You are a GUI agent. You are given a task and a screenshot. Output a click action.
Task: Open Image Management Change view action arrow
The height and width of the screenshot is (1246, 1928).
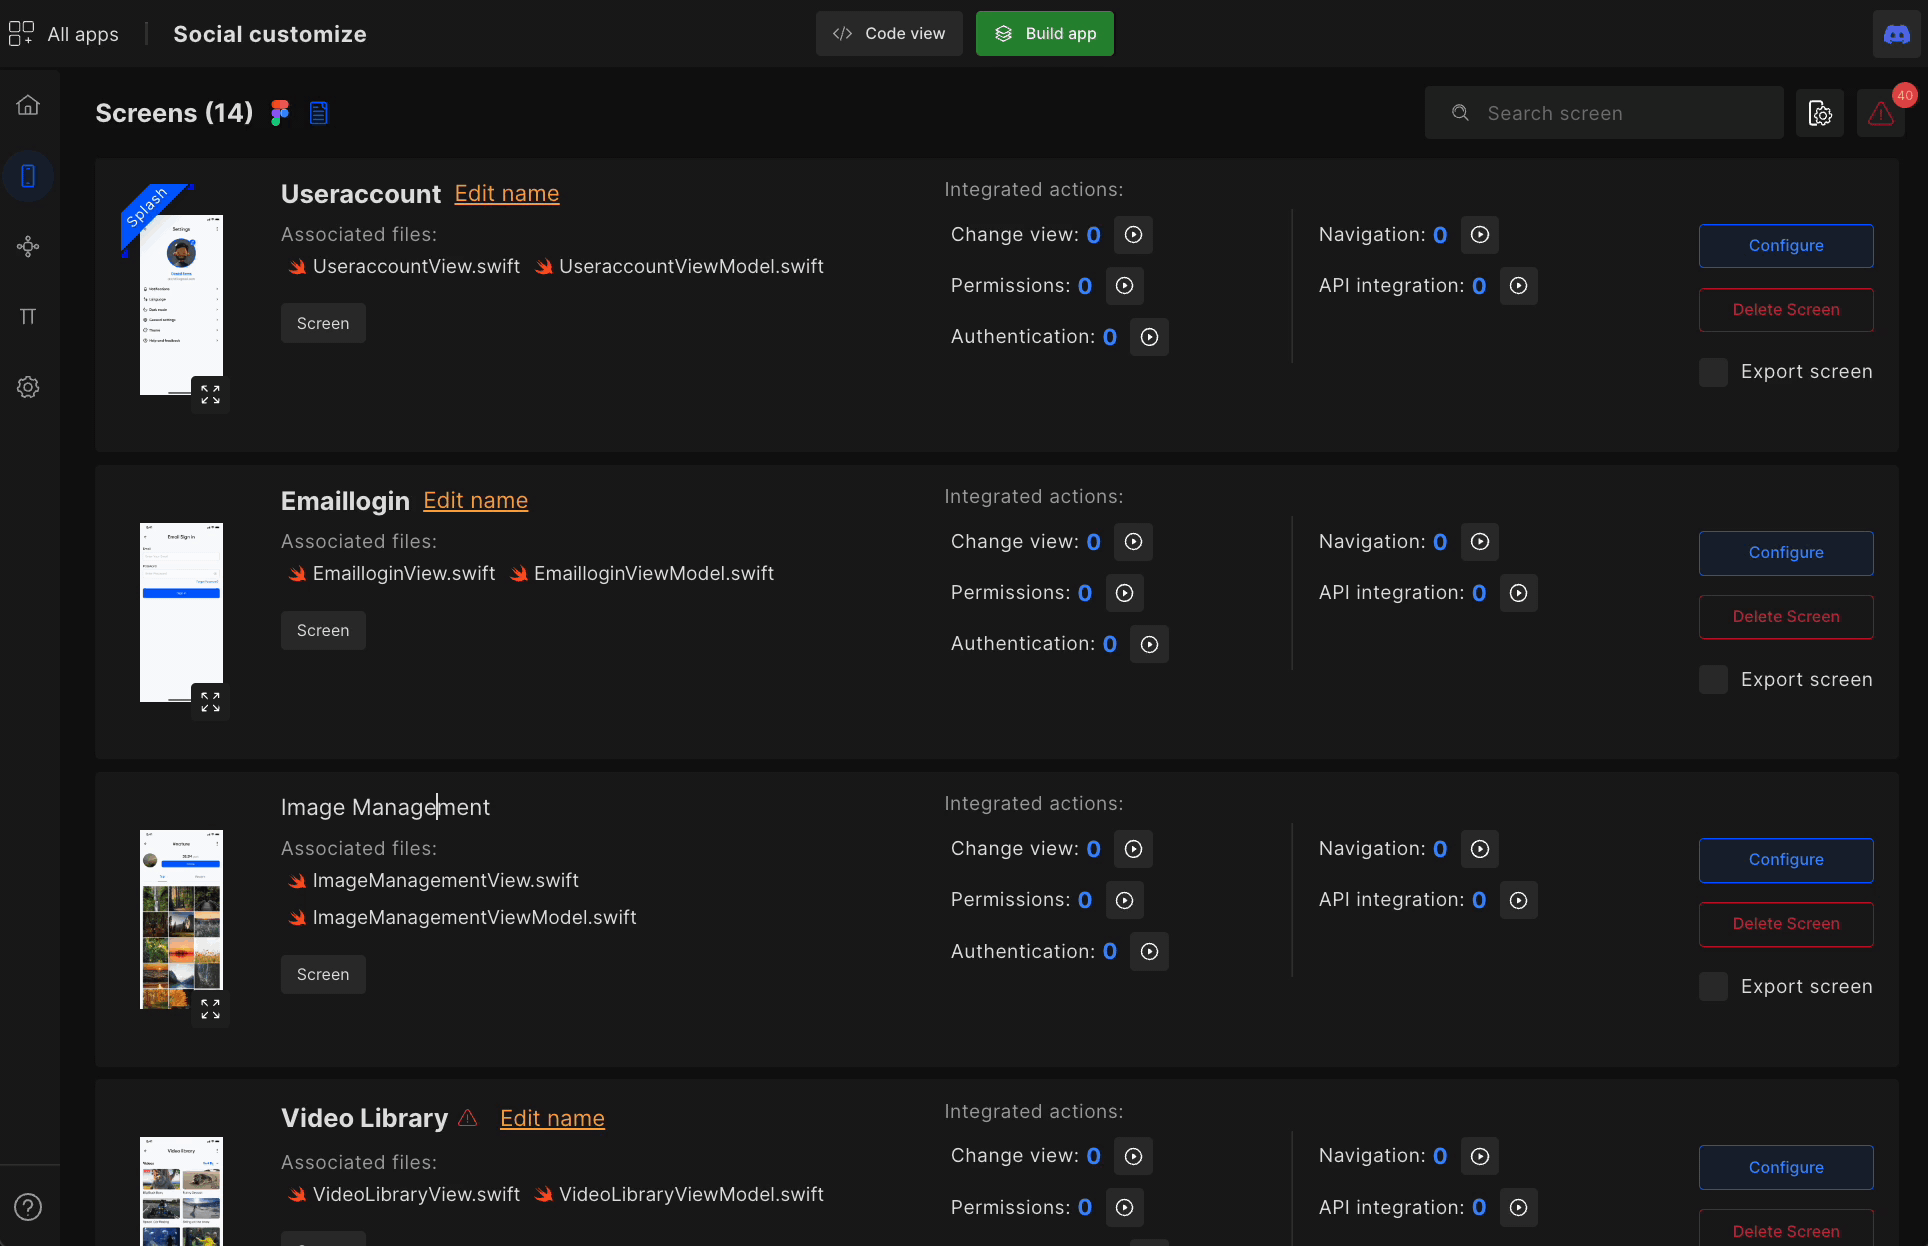1133,849
